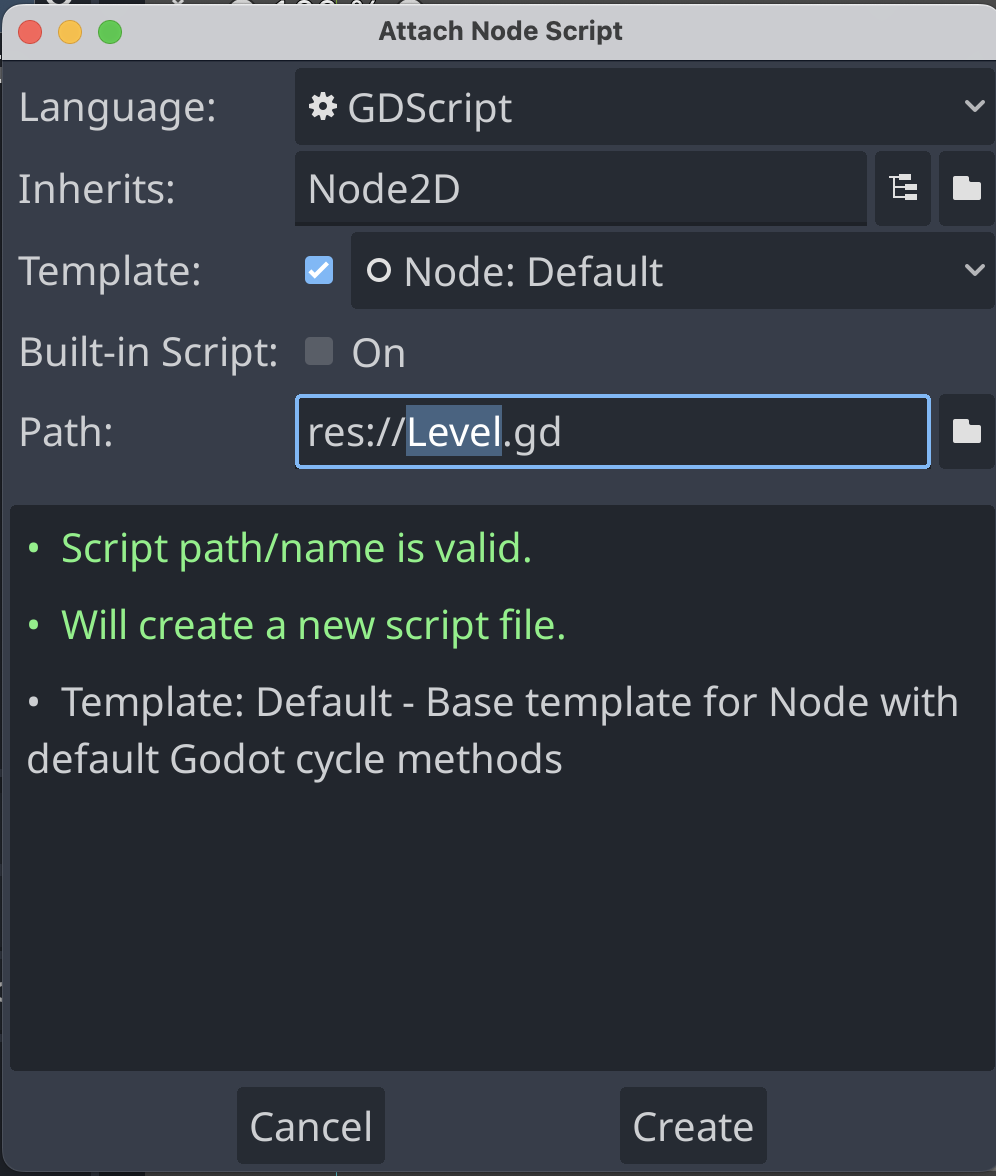Maximize the dialog with the green button
Screen dimensions: 996x1176
click(110, 32)
